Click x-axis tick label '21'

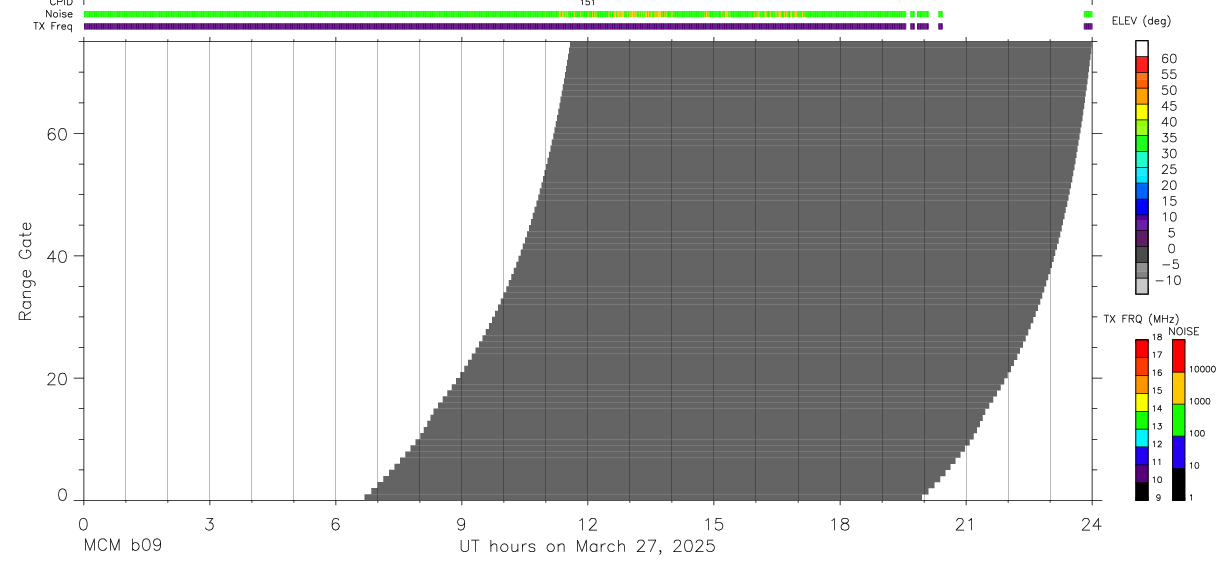(965, 524)
